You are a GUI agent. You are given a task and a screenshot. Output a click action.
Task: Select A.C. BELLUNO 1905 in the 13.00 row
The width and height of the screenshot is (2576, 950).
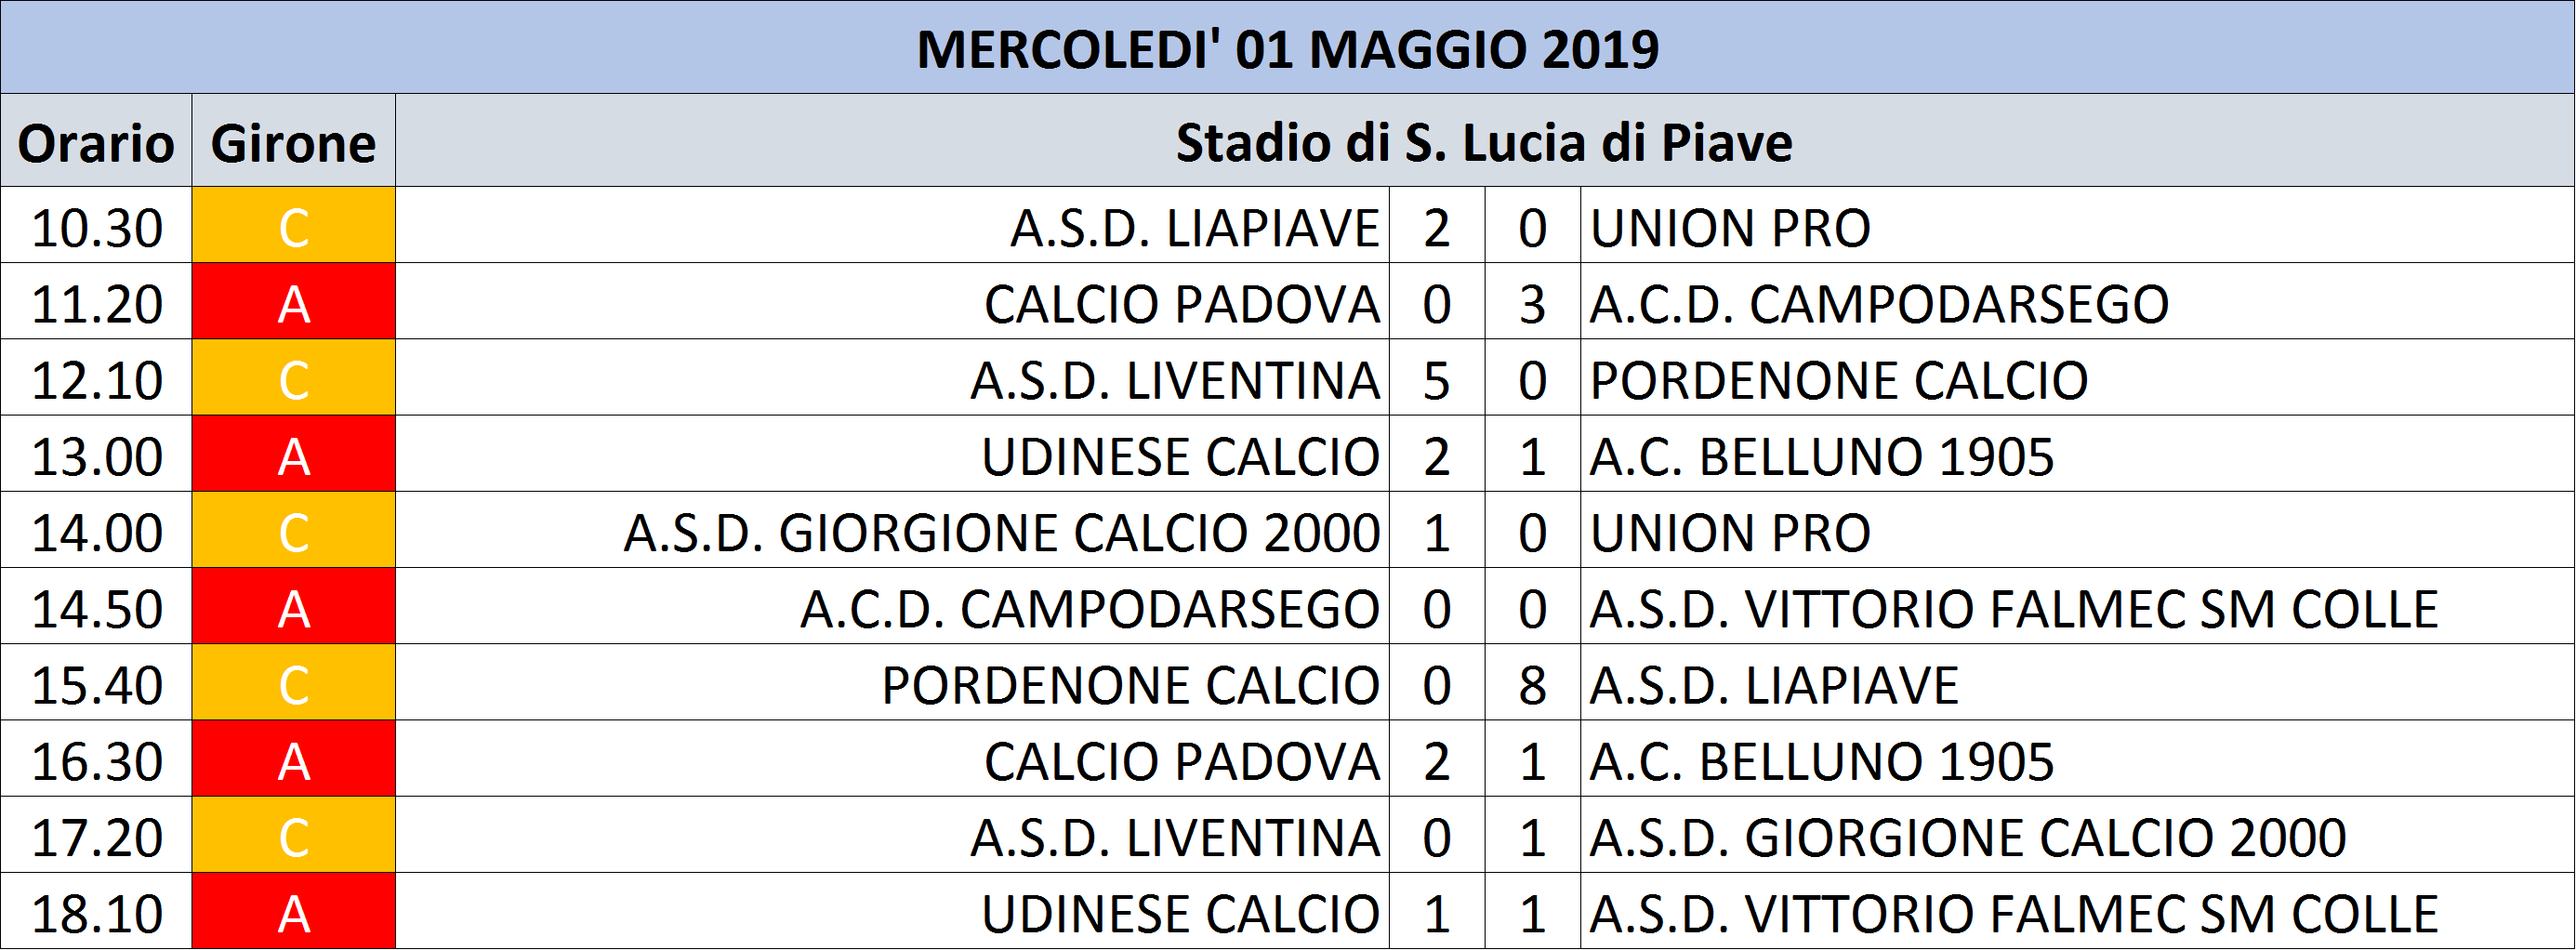pyautogui.click(x=1822, y=456)
